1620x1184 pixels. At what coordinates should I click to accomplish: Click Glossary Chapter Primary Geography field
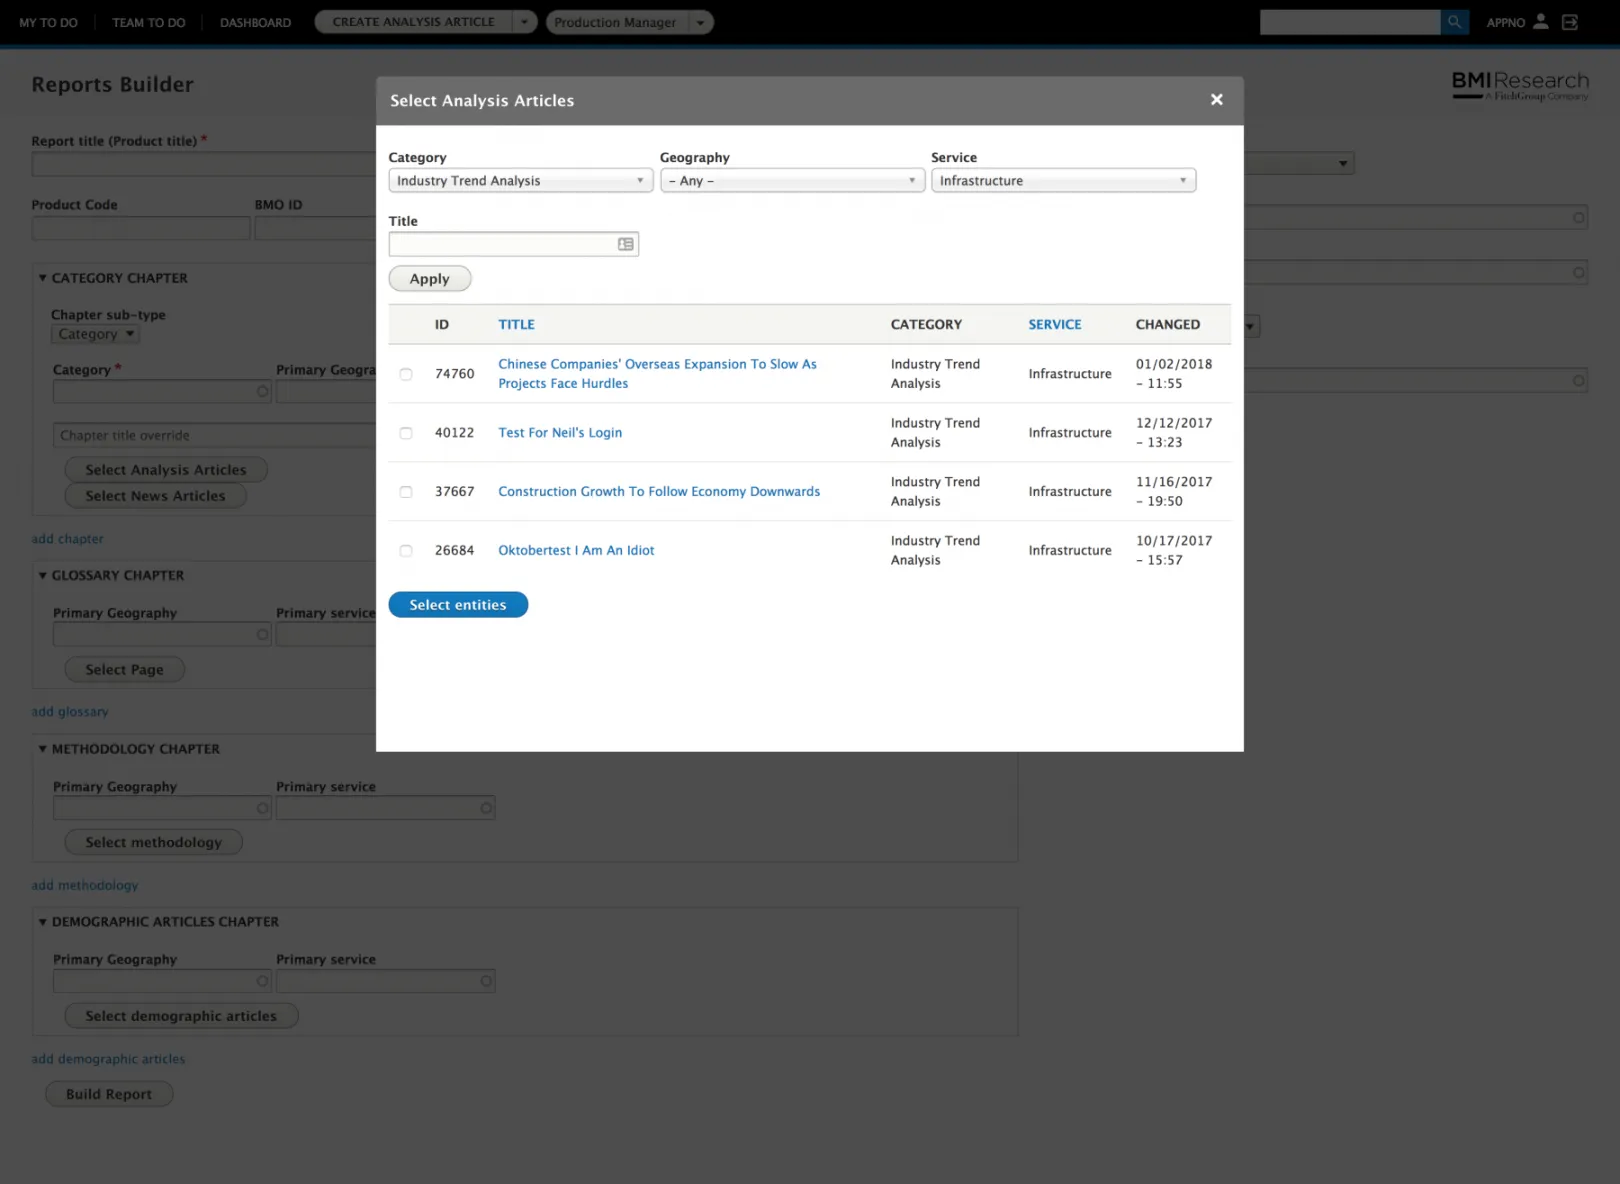pos(162,634)
